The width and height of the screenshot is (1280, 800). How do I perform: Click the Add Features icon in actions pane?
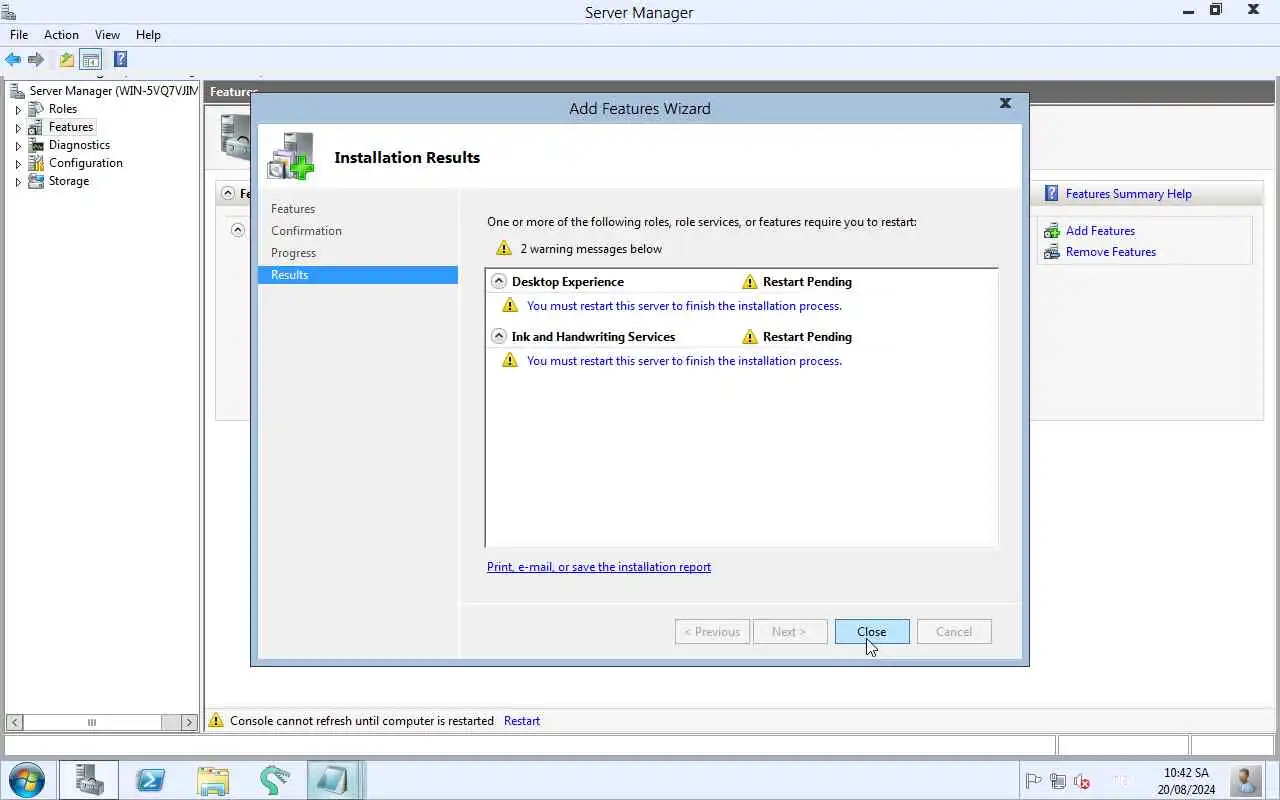pyautogui.click(x=1051, y=231)
